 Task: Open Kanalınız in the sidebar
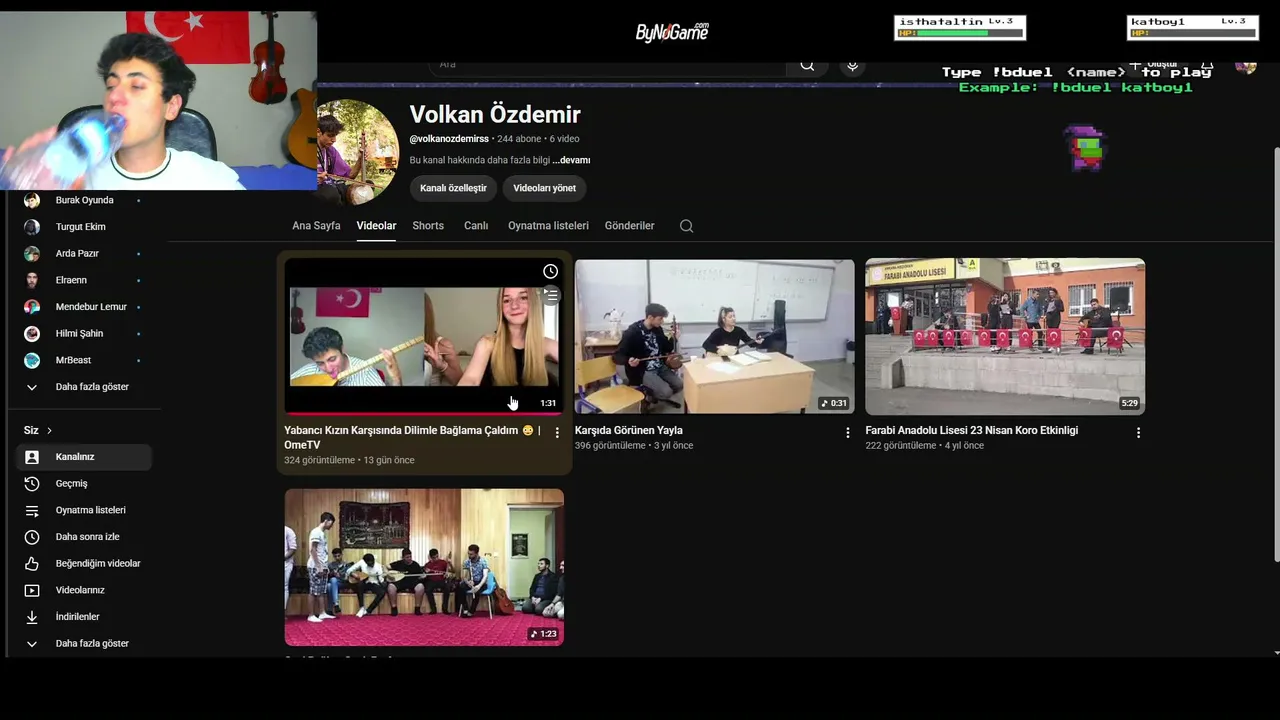[x=84, y=457]
